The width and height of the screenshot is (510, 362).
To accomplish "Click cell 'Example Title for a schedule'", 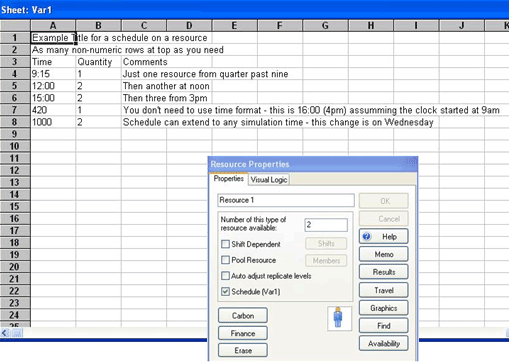I will point(53,38).
